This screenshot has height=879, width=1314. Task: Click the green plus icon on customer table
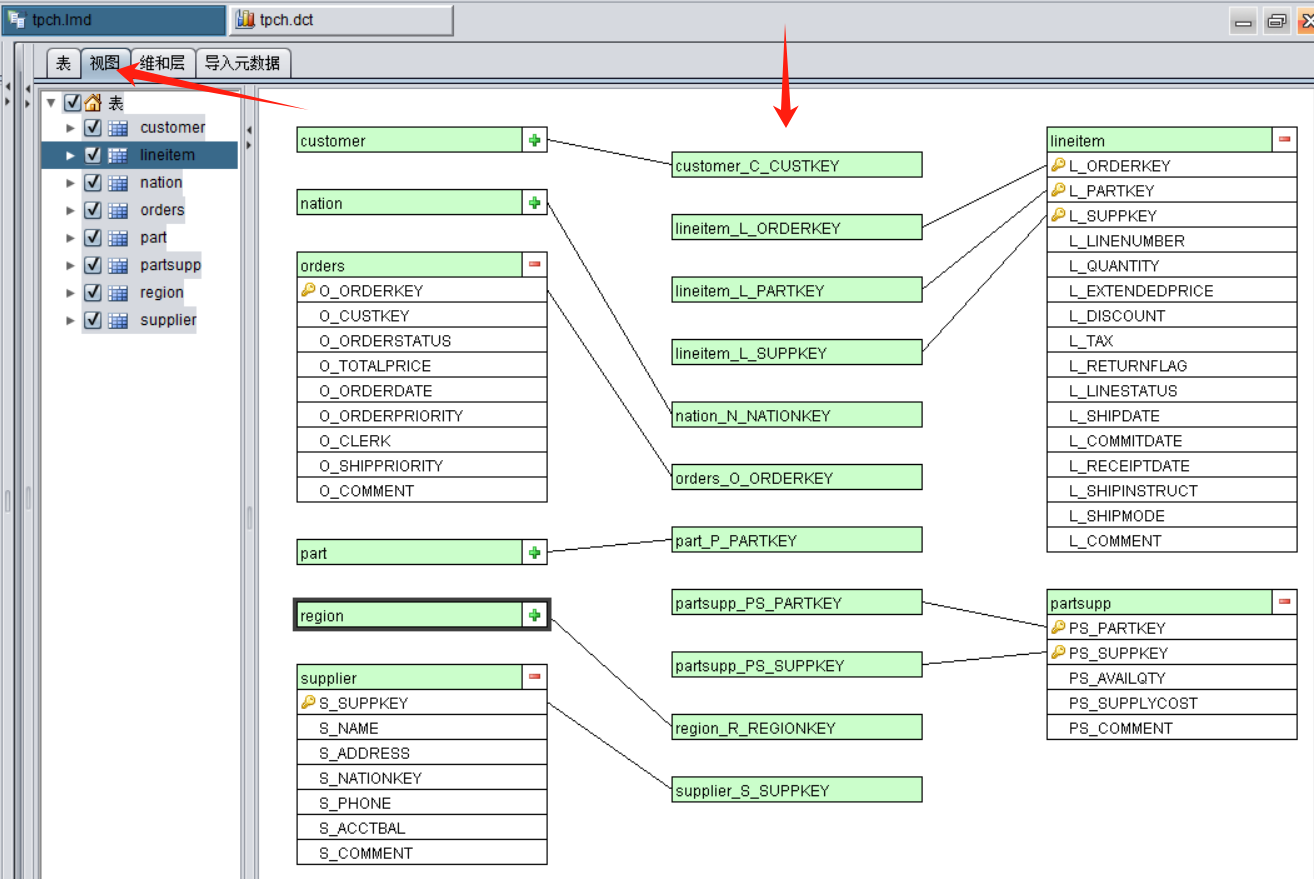click(x=535, y=141)
